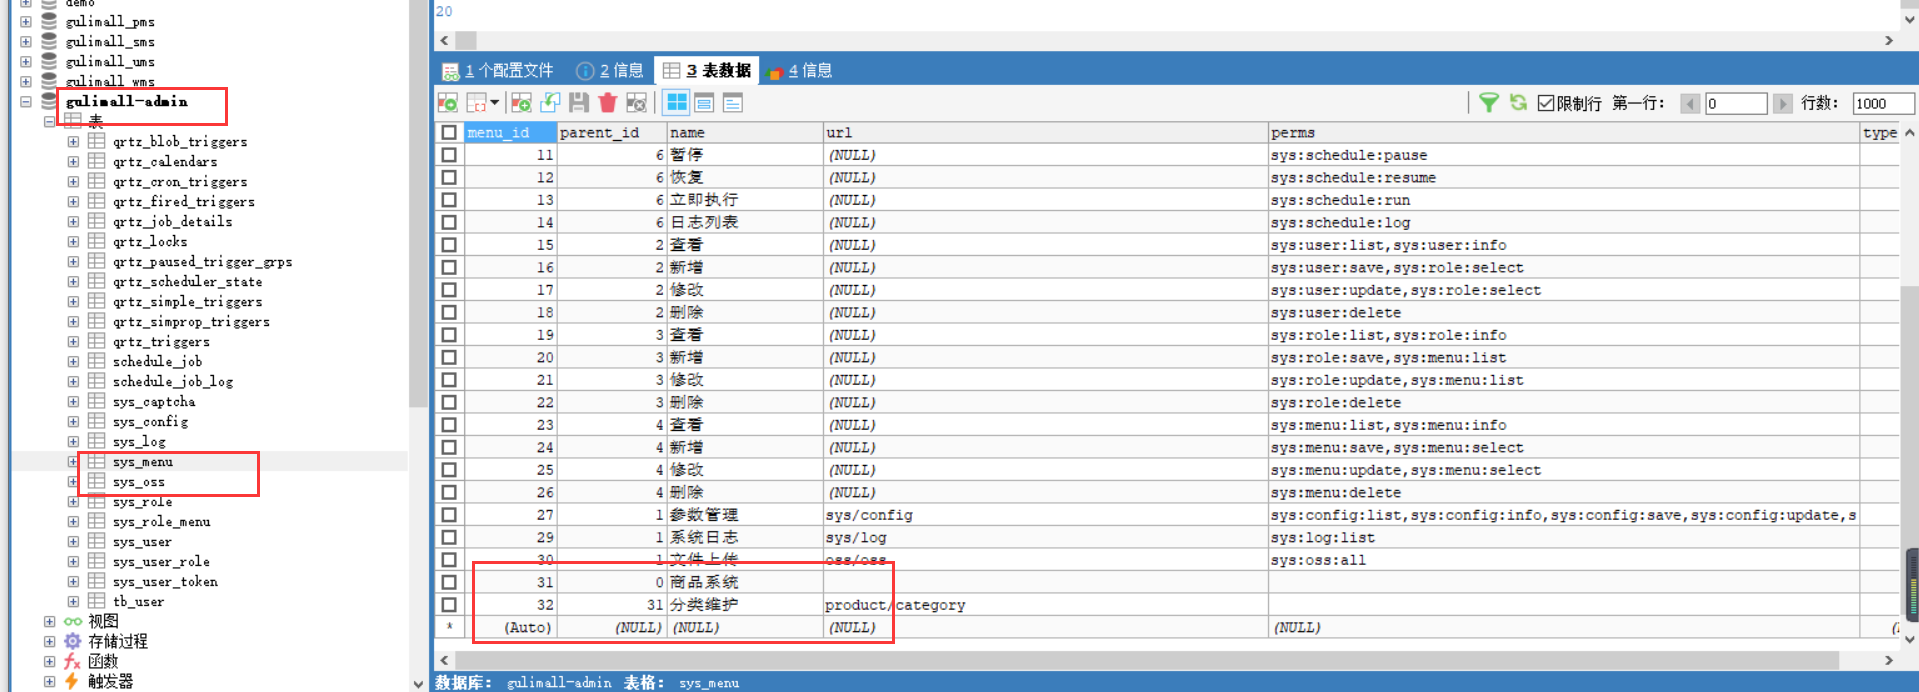Screen dimensions: 1919x692
Task: Delete selected rows with the red trash icon
Action: (x=607, y=102)
